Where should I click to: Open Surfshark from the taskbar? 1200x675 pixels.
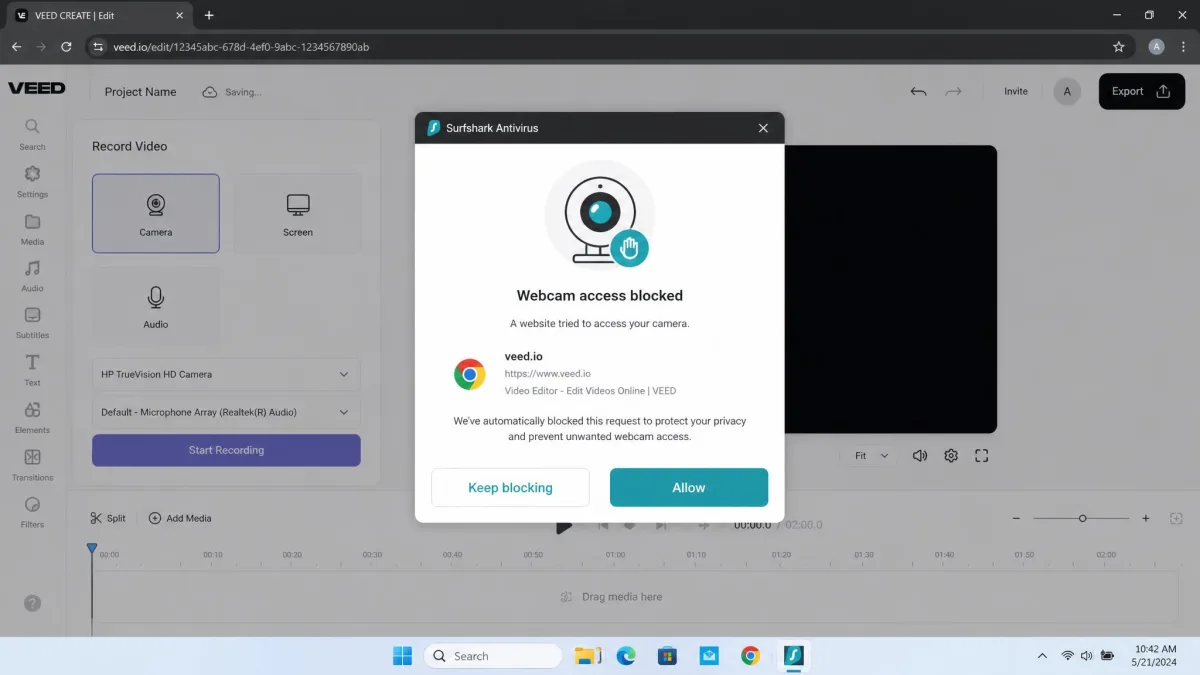click(792, 656)
